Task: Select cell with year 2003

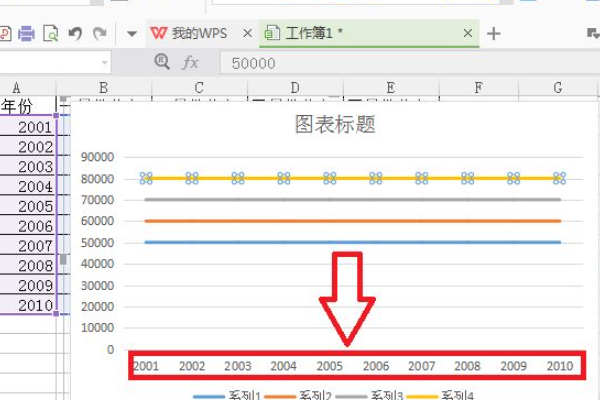Action: (28, 165)
